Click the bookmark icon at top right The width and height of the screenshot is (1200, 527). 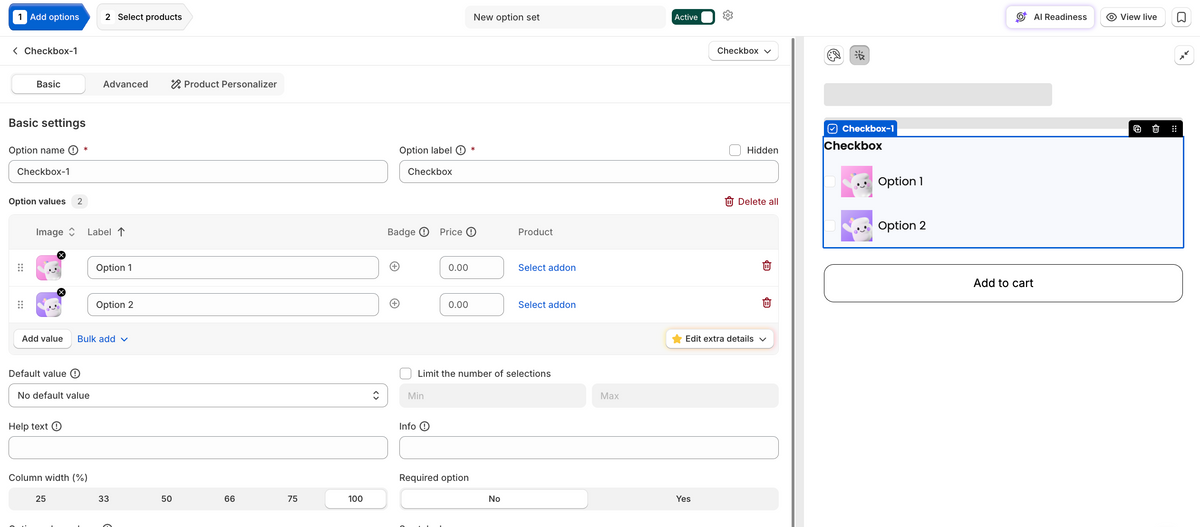1181,17
